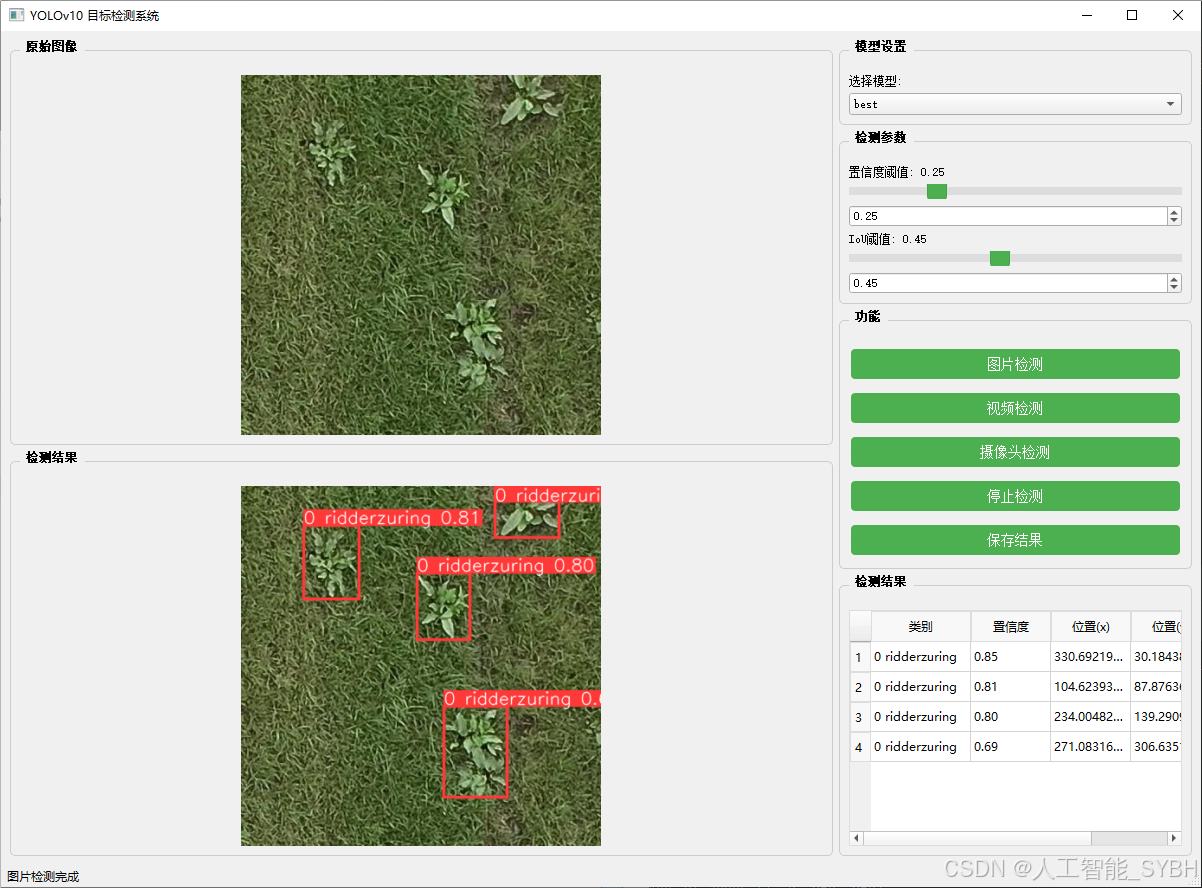Click position cell 234.00482...
The height and width of the screenshot is (888, 1202).
[1090, 717]
